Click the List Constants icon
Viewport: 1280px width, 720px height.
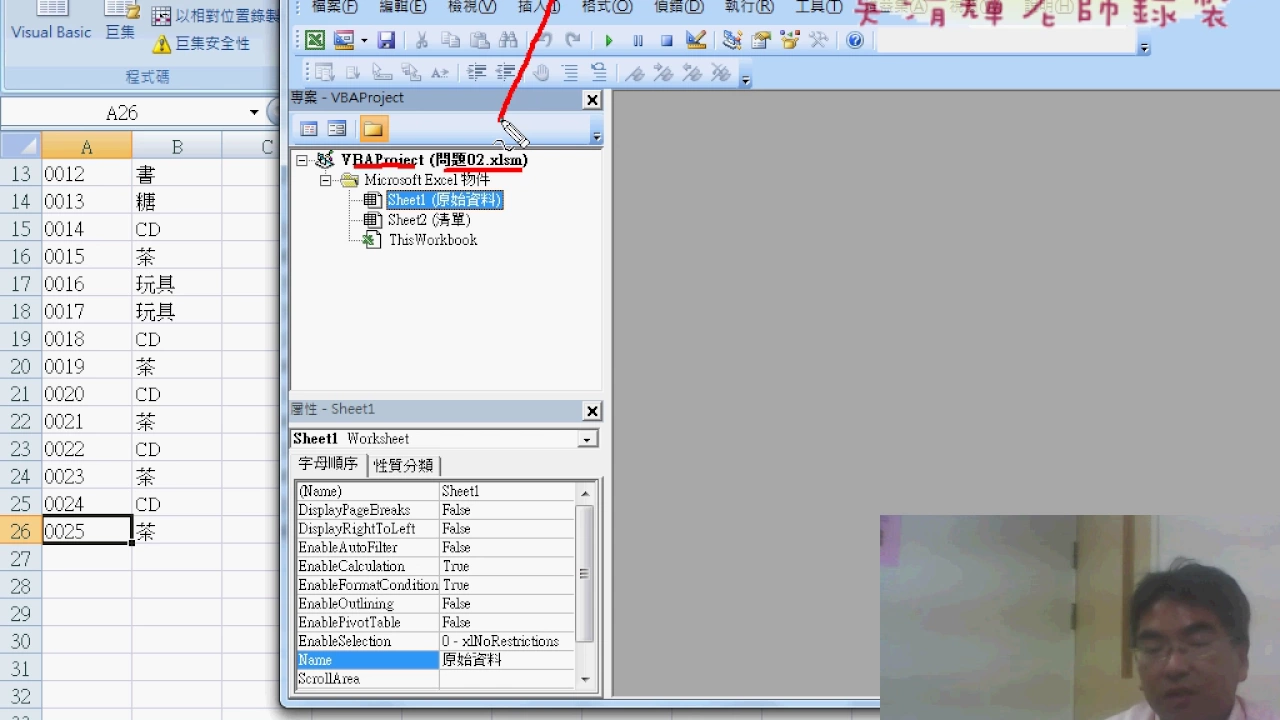353,73
